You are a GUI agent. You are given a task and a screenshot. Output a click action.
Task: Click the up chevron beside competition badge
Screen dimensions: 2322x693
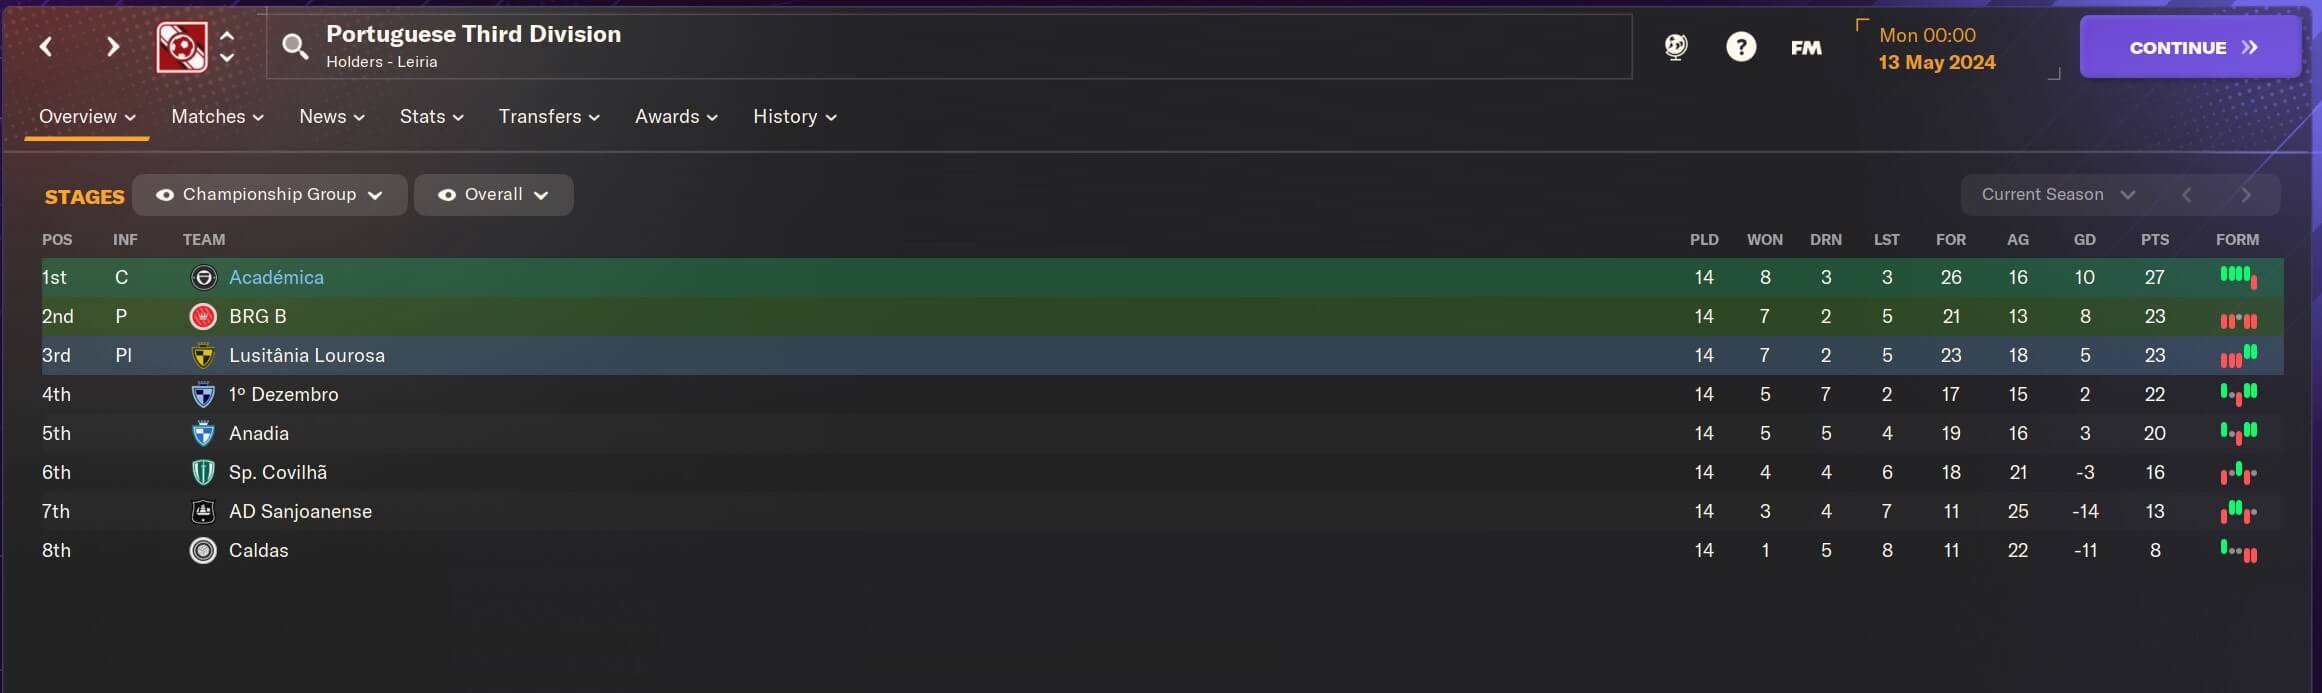pyautogui.click(x=227, y=36)
